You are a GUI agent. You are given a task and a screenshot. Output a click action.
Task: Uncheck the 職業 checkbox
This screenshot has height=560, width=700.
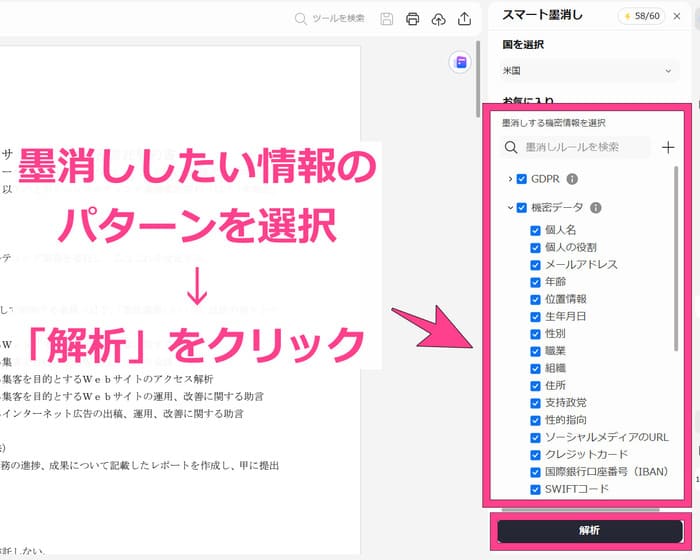point(535,351)
